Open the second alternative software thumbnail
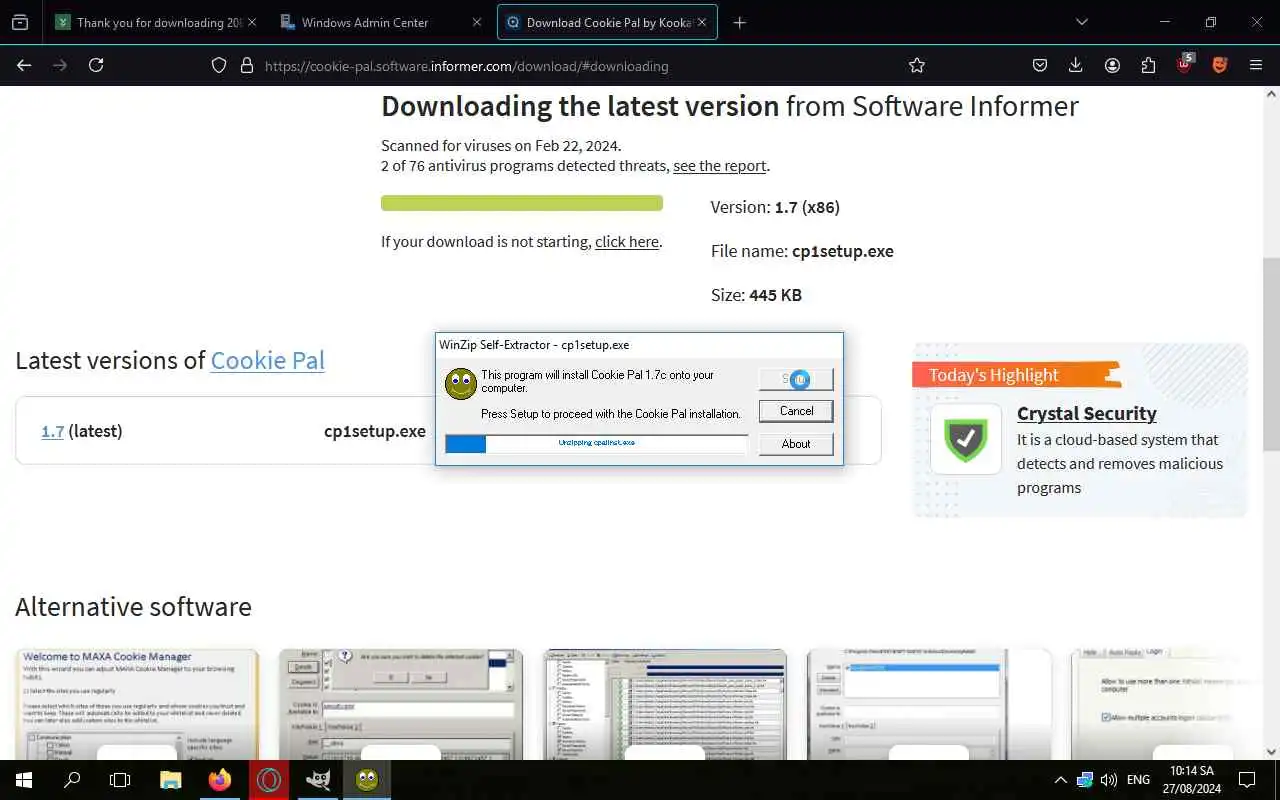 (x=401, y=705)
